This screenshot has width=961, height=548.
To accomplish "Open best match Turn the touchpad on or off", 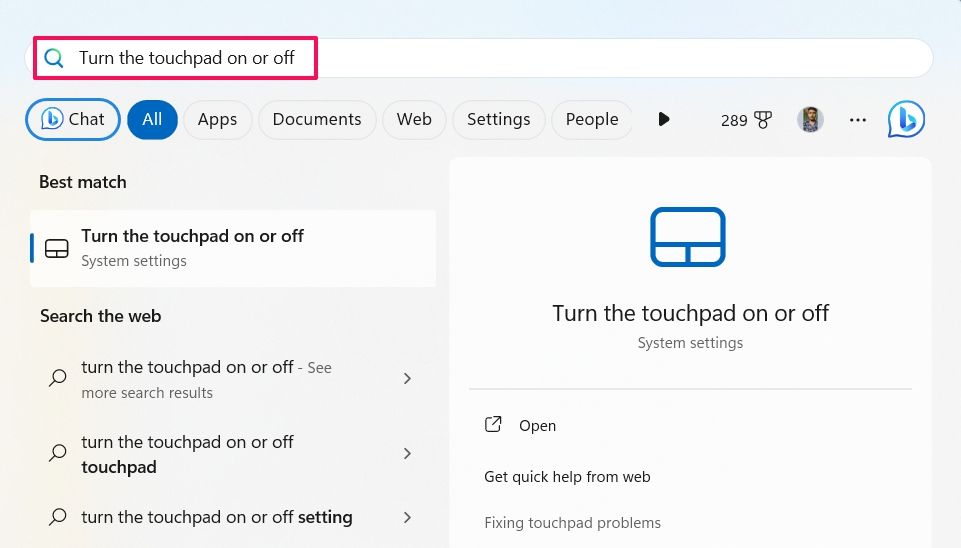I will pos(233,248).
